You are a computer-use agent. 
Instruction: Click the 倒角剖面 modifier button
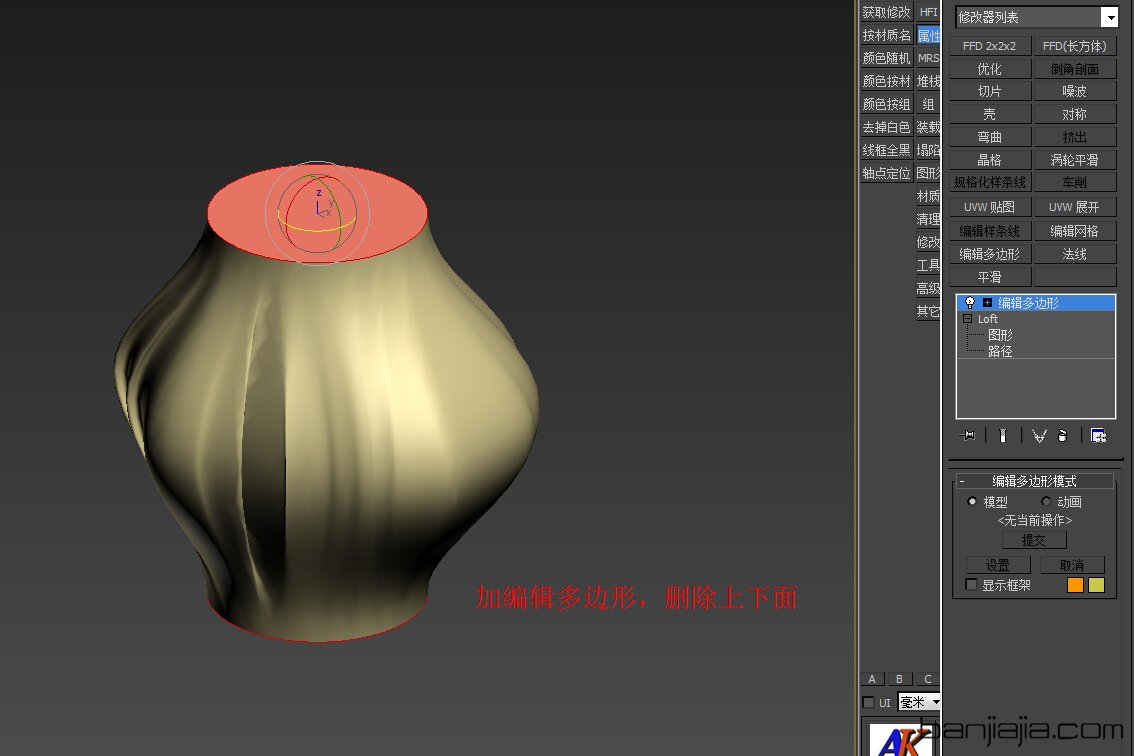click(1075, 69)
